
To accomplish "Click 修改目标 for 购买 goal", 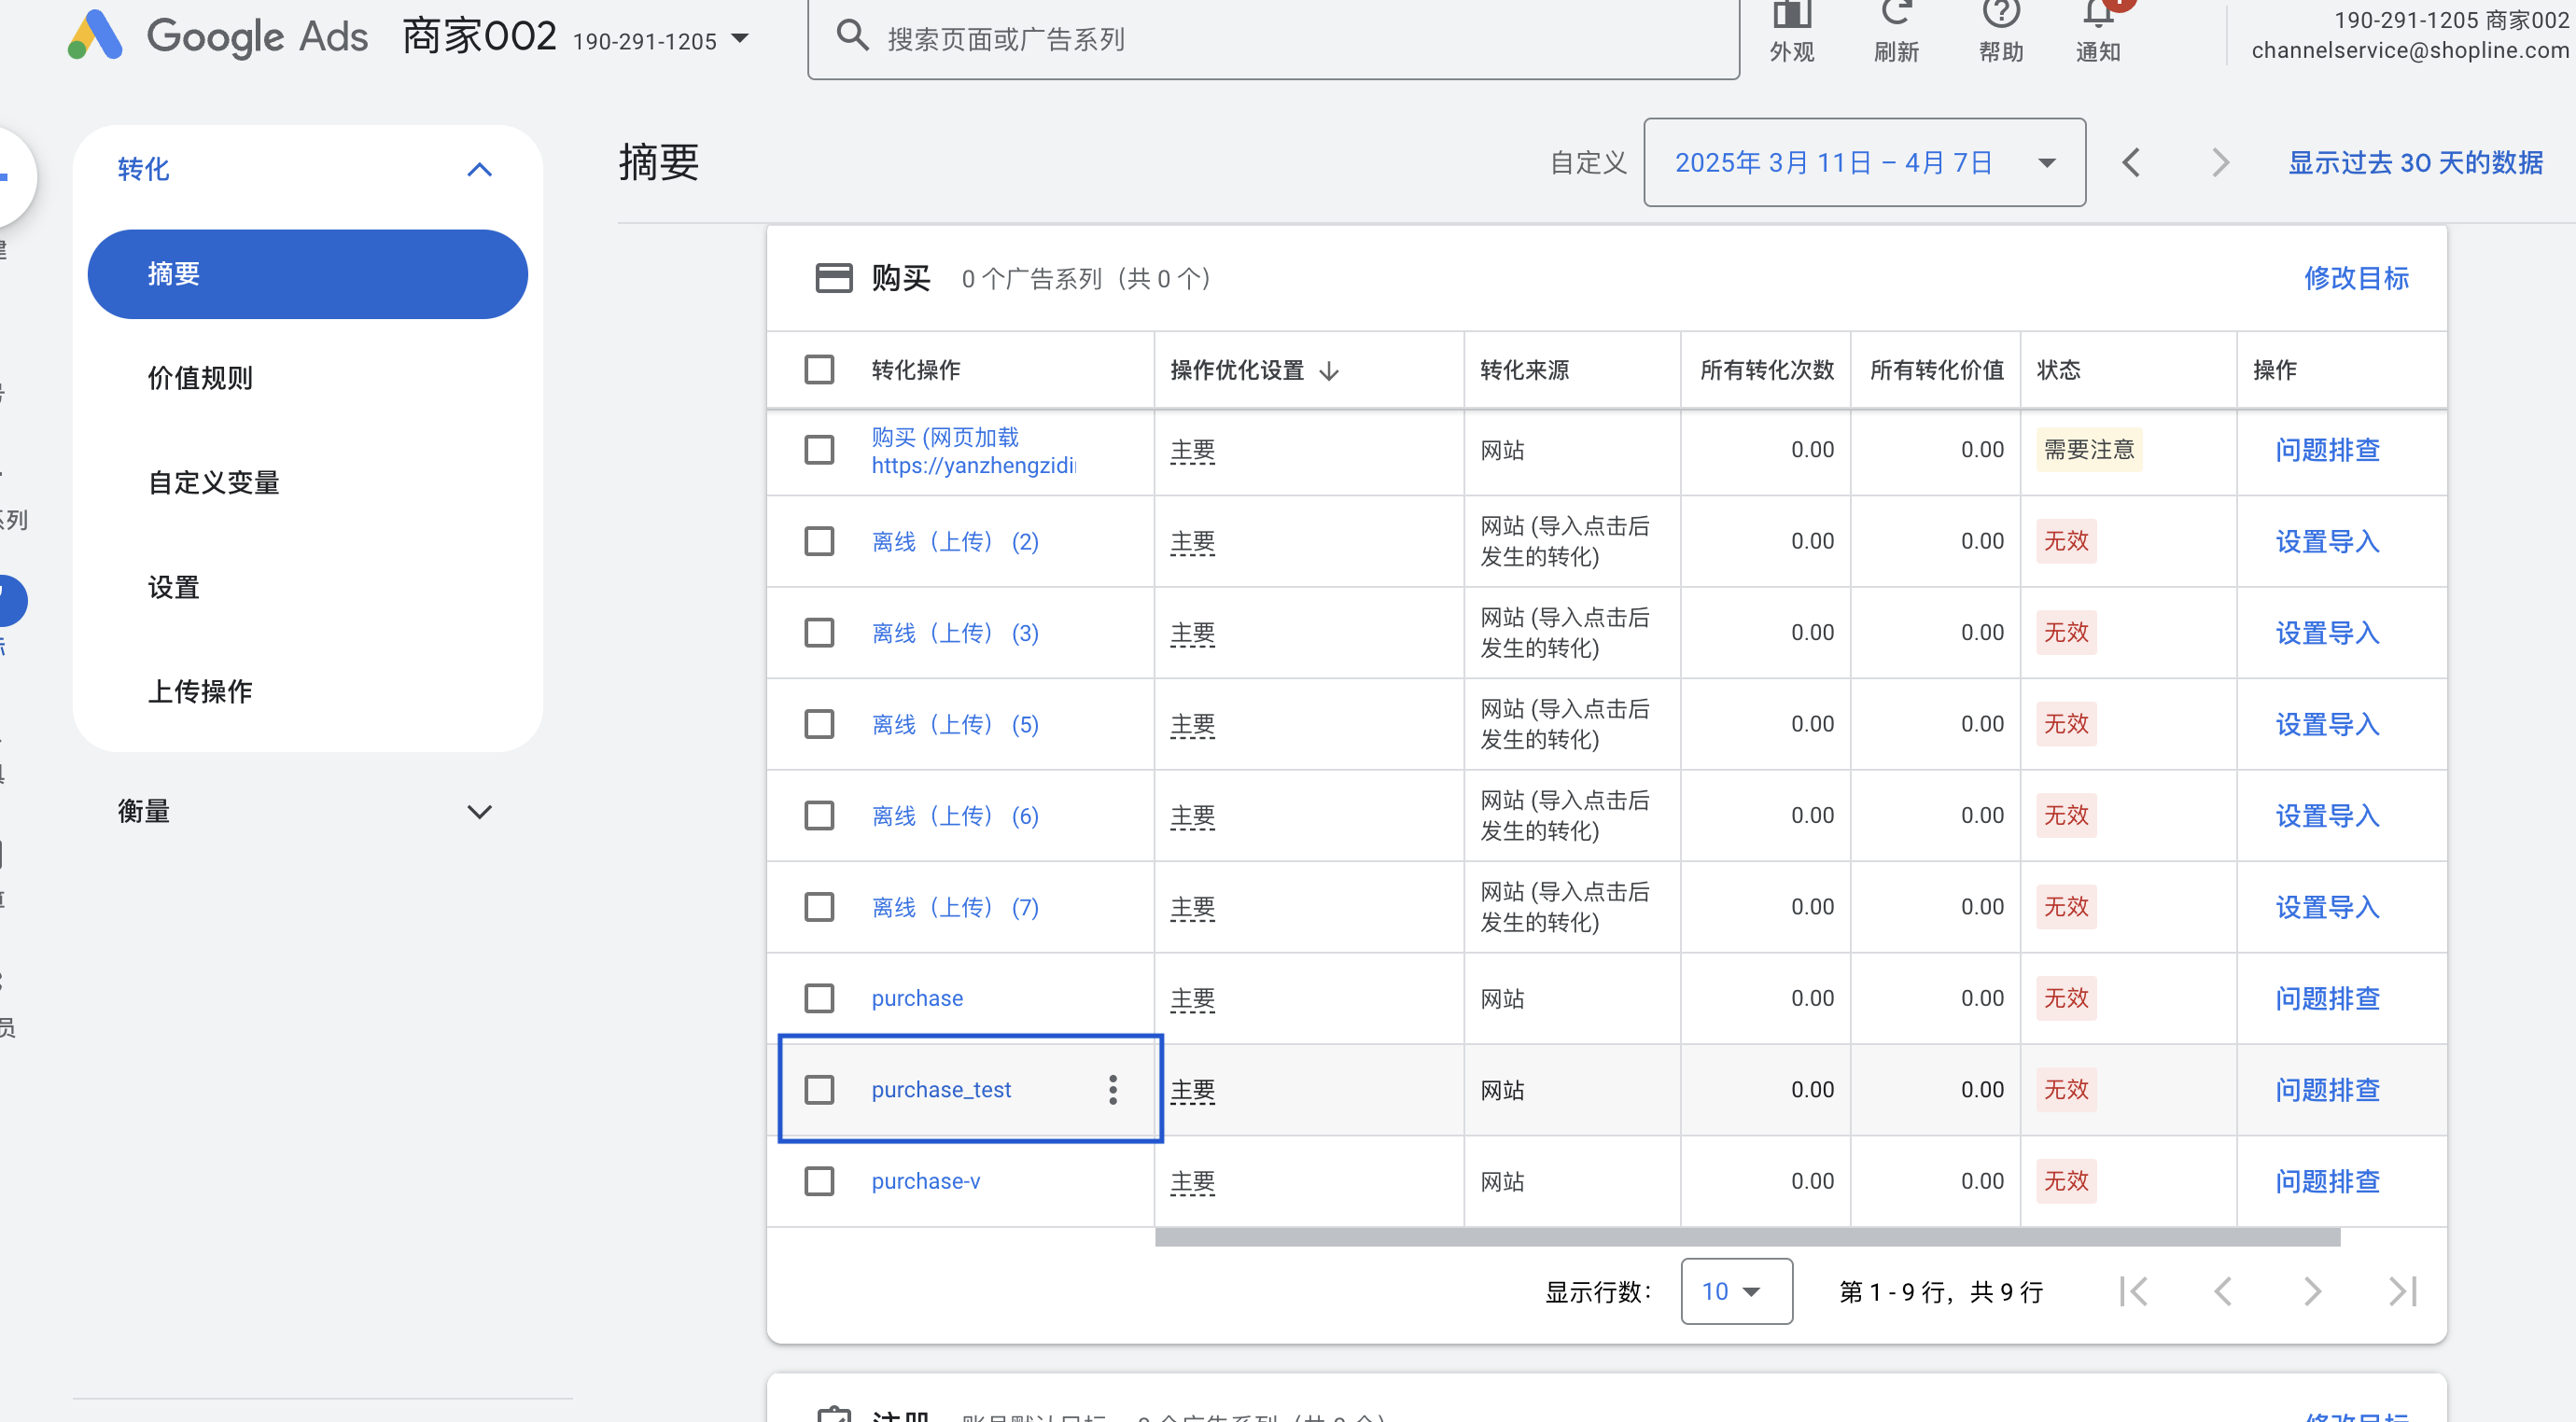I will click(x=2356, y=278).
